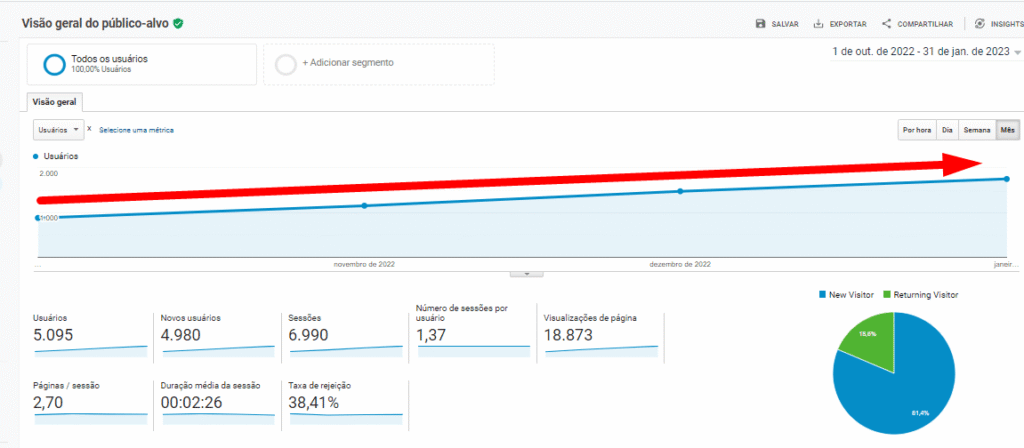
Task: Click the Exportar download icon
Action: point(819,23)
